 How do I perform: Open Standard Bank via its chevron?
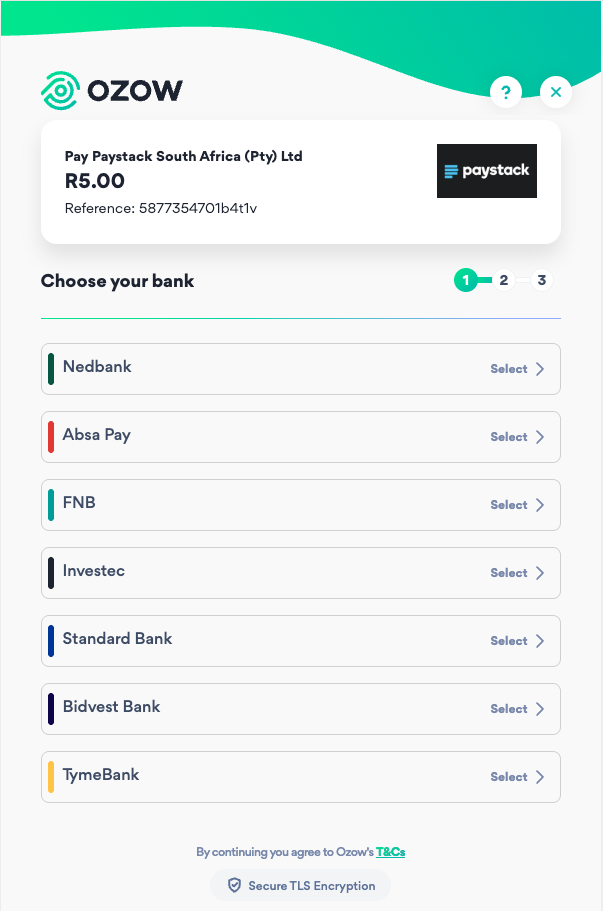coord(540,641)
